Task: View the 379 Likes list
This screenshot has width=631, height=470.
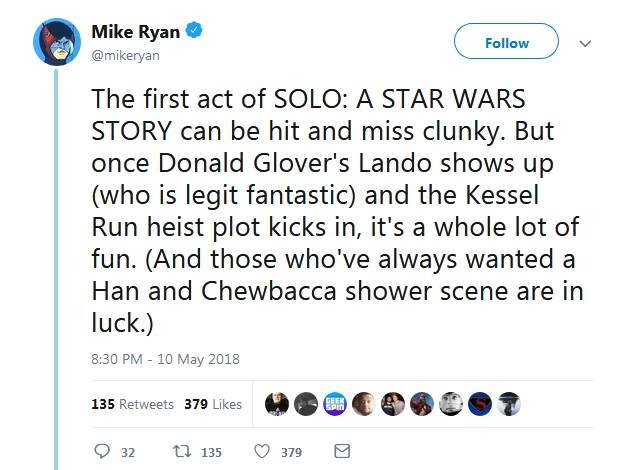Action: point(213,404)
